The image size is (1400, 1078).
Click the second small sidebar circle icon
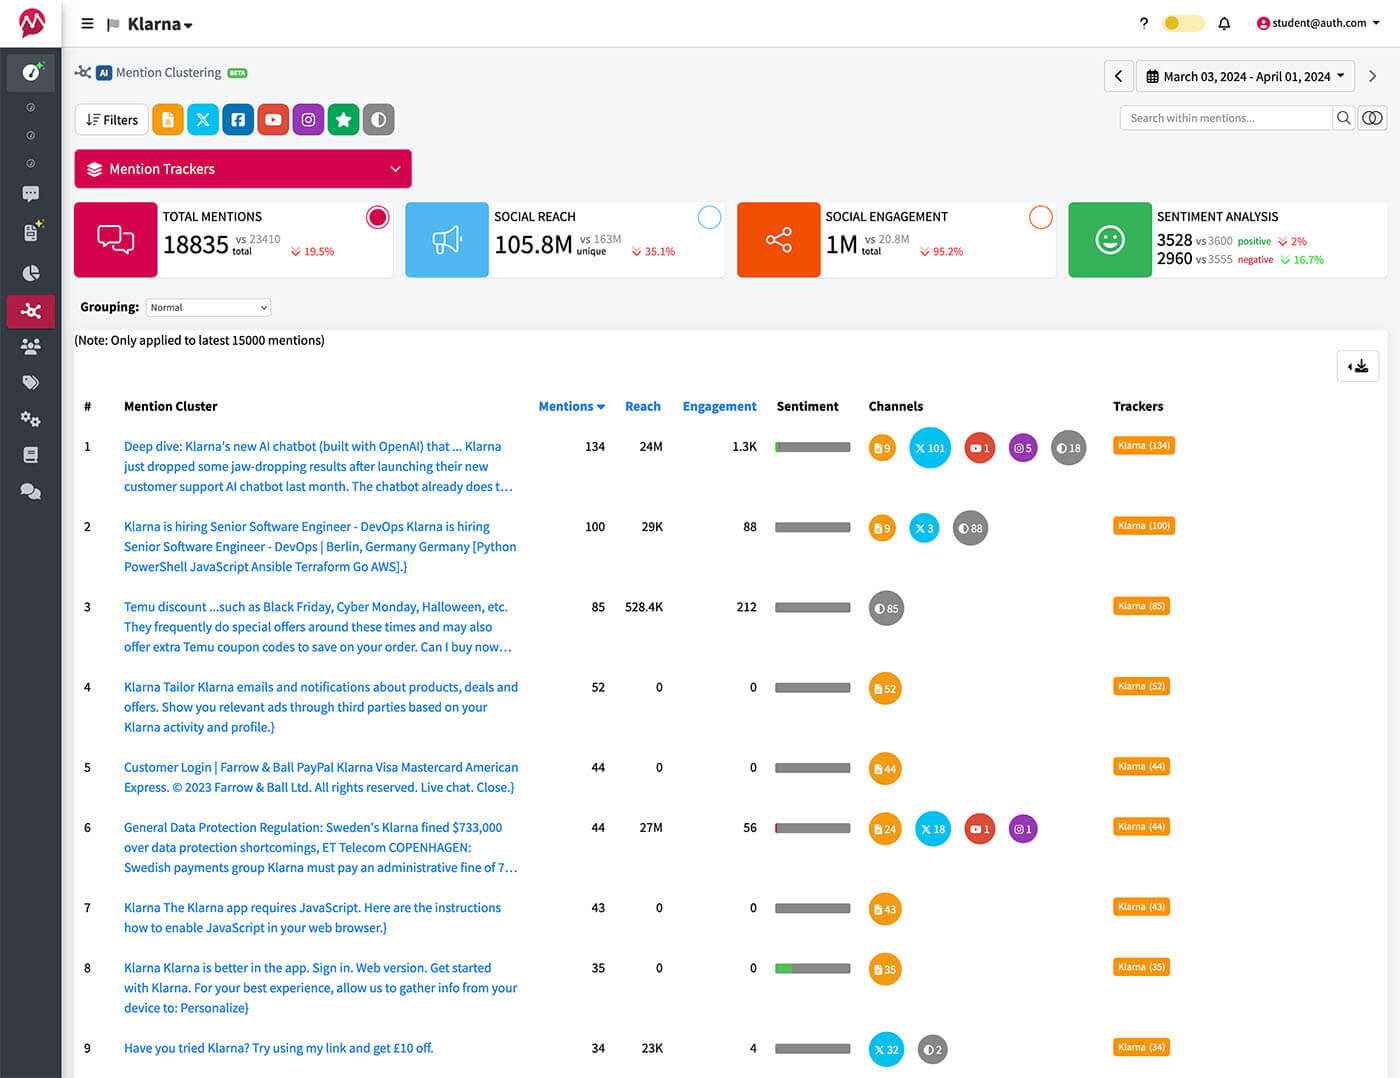(x=31, y=135)
